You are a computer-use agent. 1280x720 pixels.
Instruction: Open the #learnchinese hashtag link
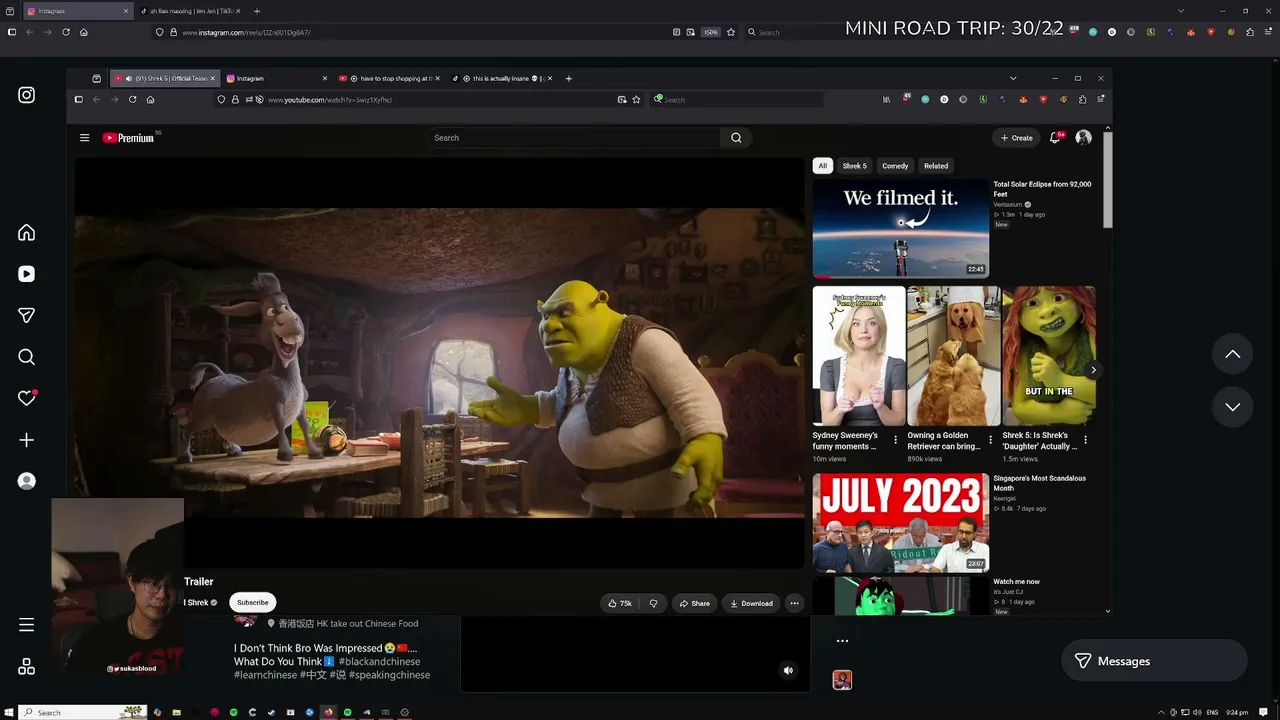pos(265,675)
